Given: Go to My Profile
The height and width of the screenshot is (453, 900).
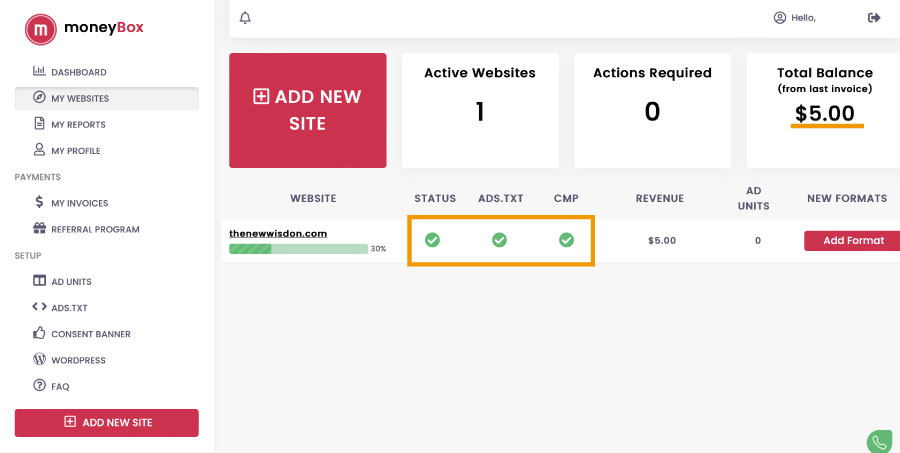Looking at the screenshot, I should pyautogui.click(x=107, y=150).
